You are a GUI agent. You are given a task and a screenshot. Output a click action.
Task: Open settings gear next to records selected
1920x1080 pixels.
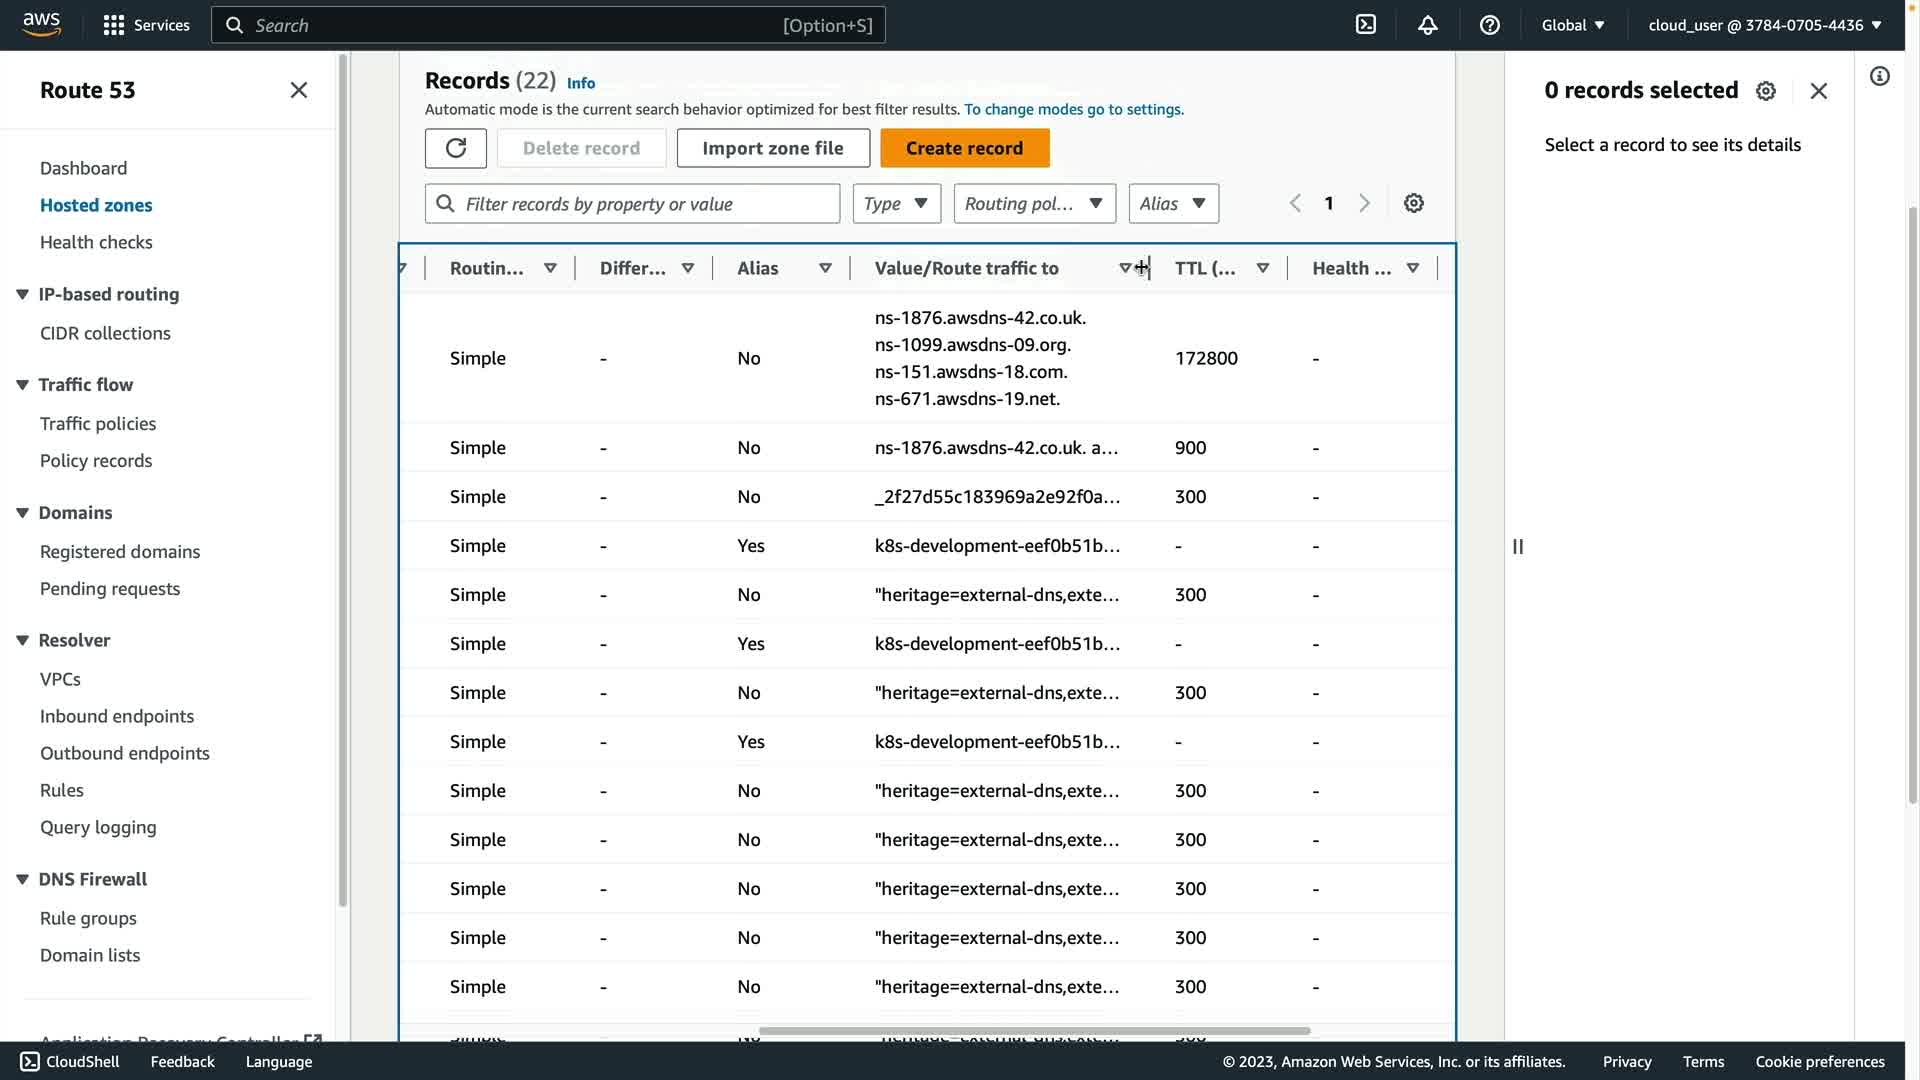[1766, 91]
